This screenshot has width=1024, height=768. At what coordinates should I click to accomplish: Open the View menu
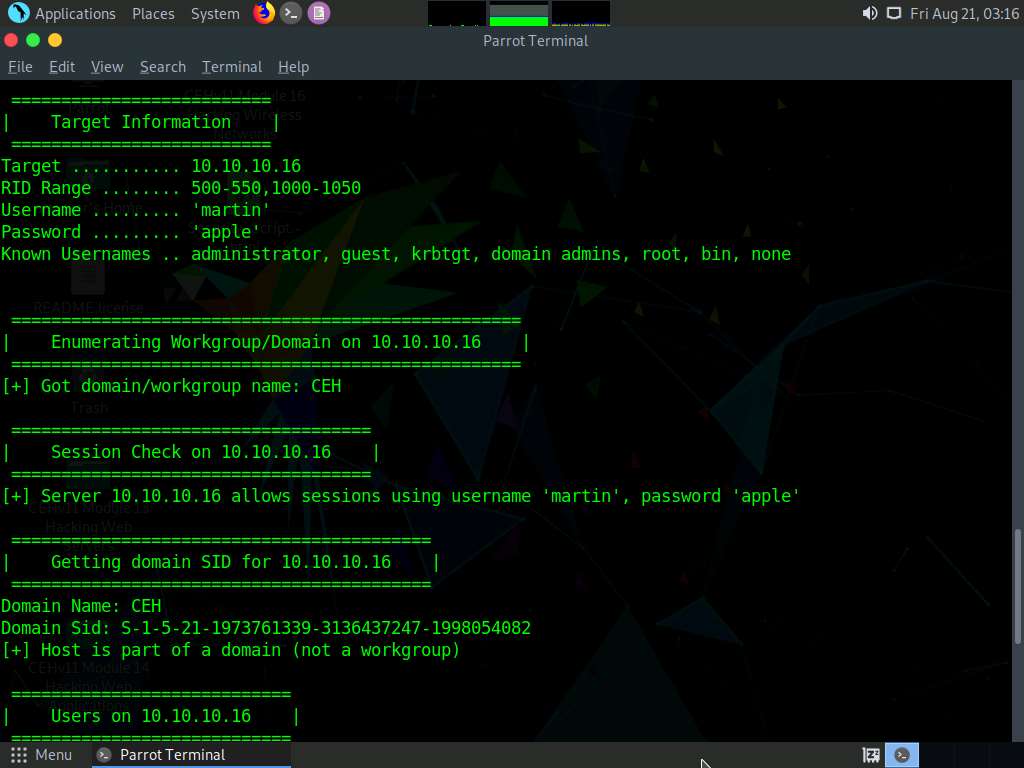click(107, 67)
